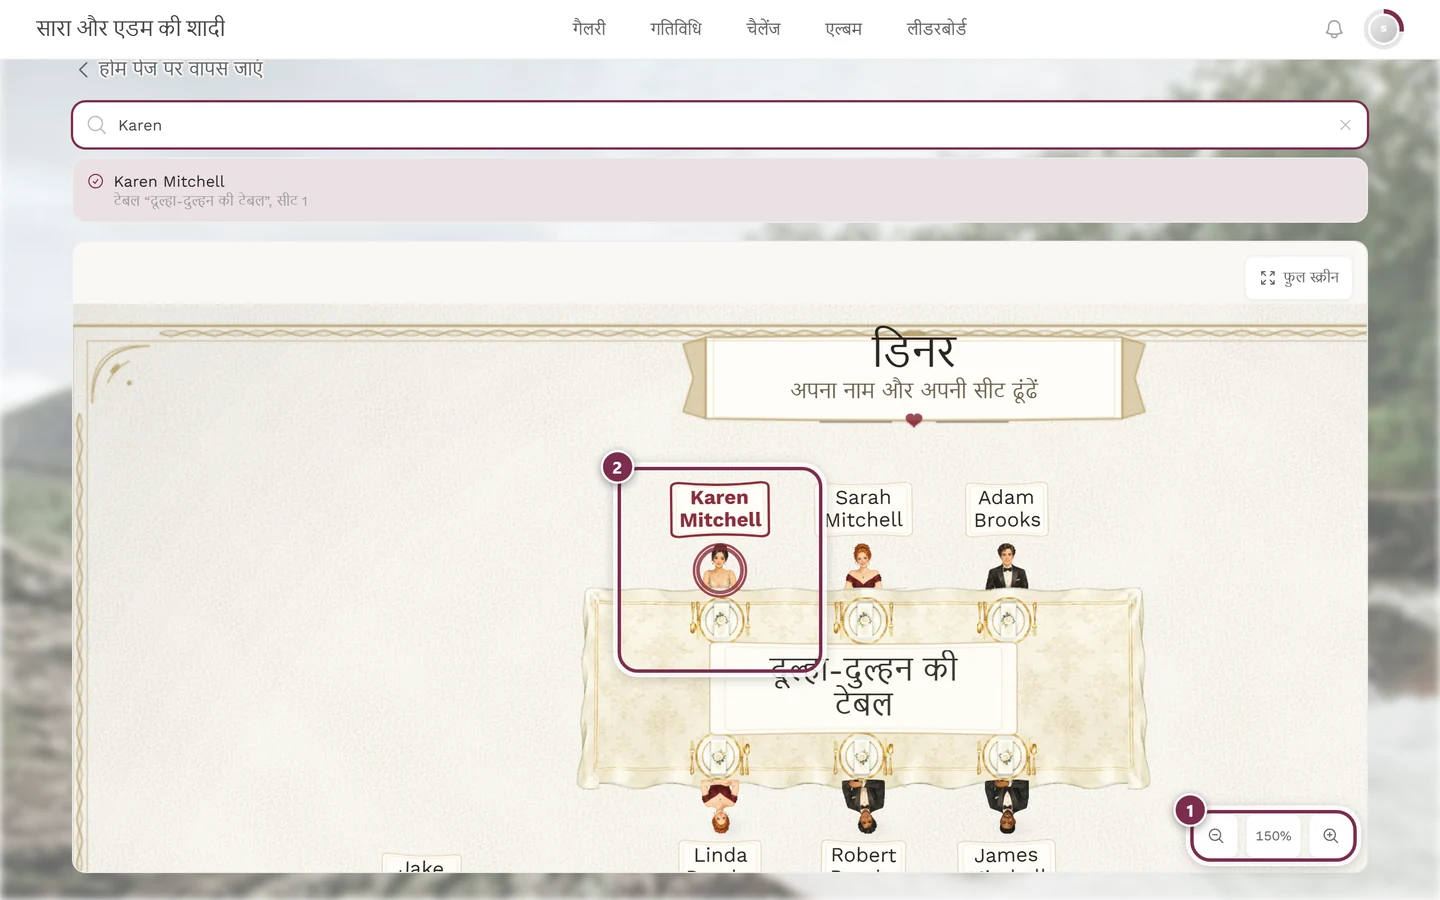
Task: Click the सारा और एडम की शादी title
Action: click(x=131, y=28)
